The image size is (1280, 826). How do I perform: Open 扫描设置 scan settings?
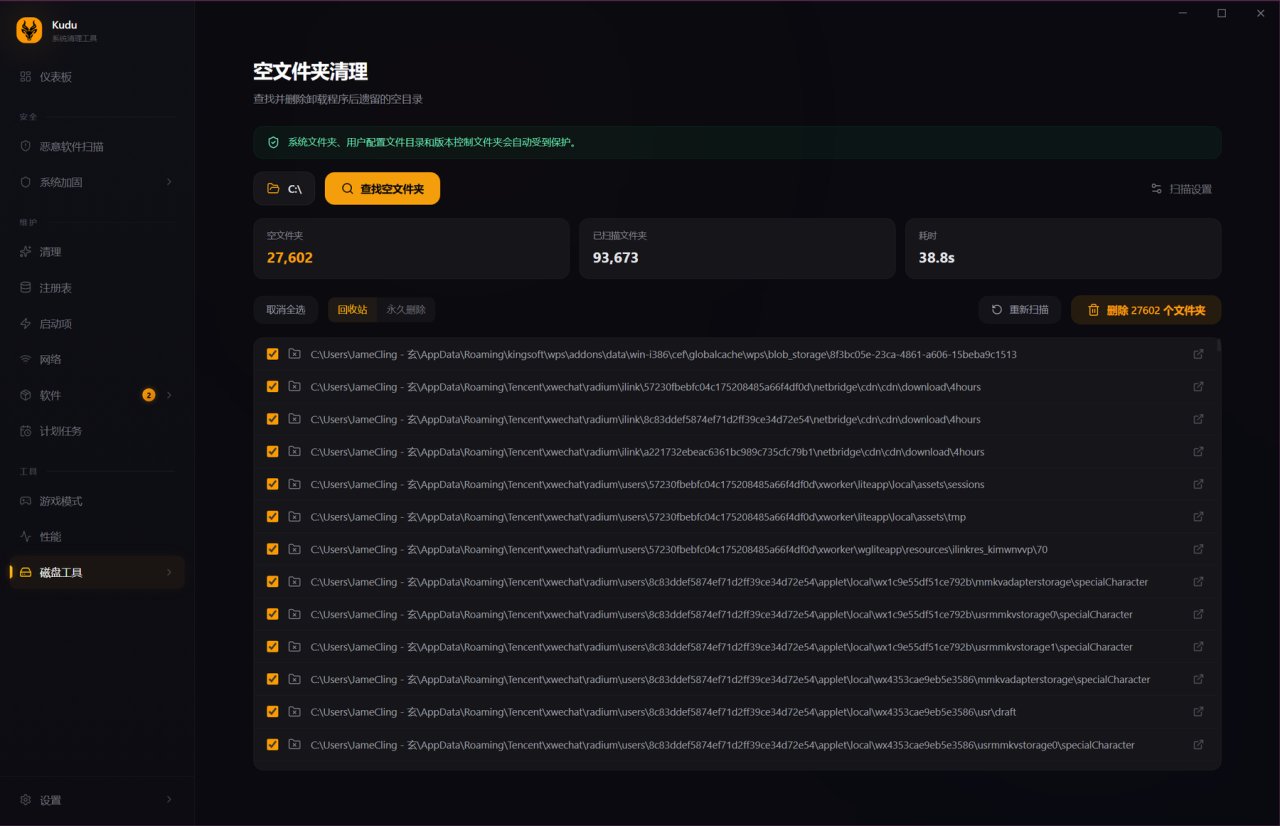pos(1181,188)
